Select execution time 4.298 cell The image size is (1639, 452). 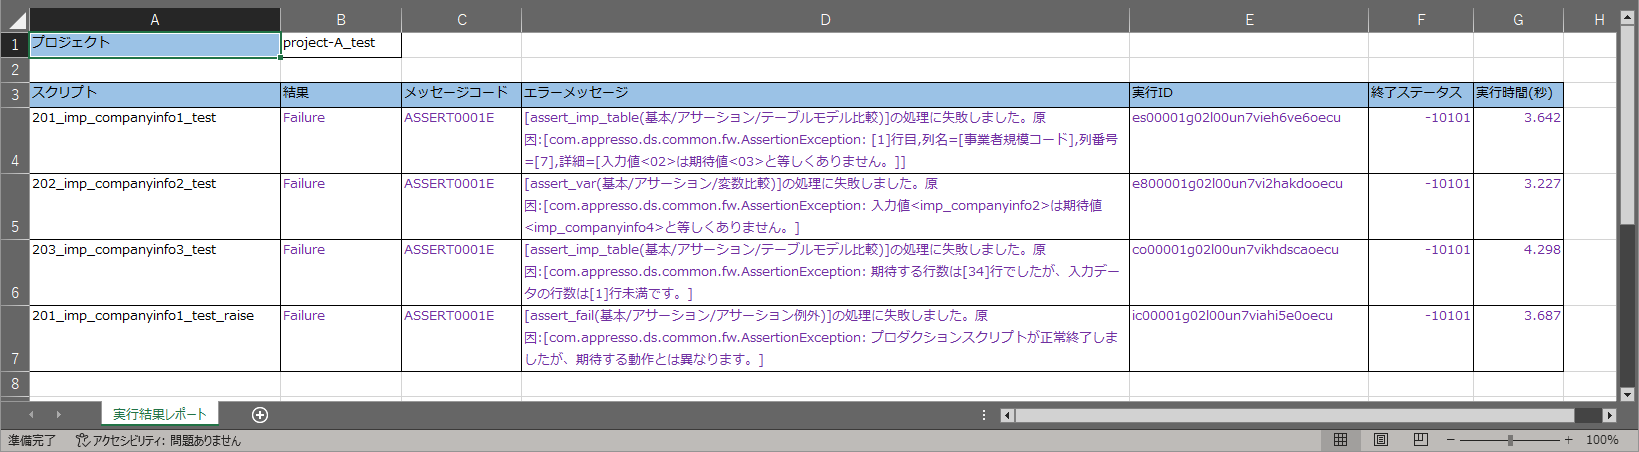click(1518, 272)
